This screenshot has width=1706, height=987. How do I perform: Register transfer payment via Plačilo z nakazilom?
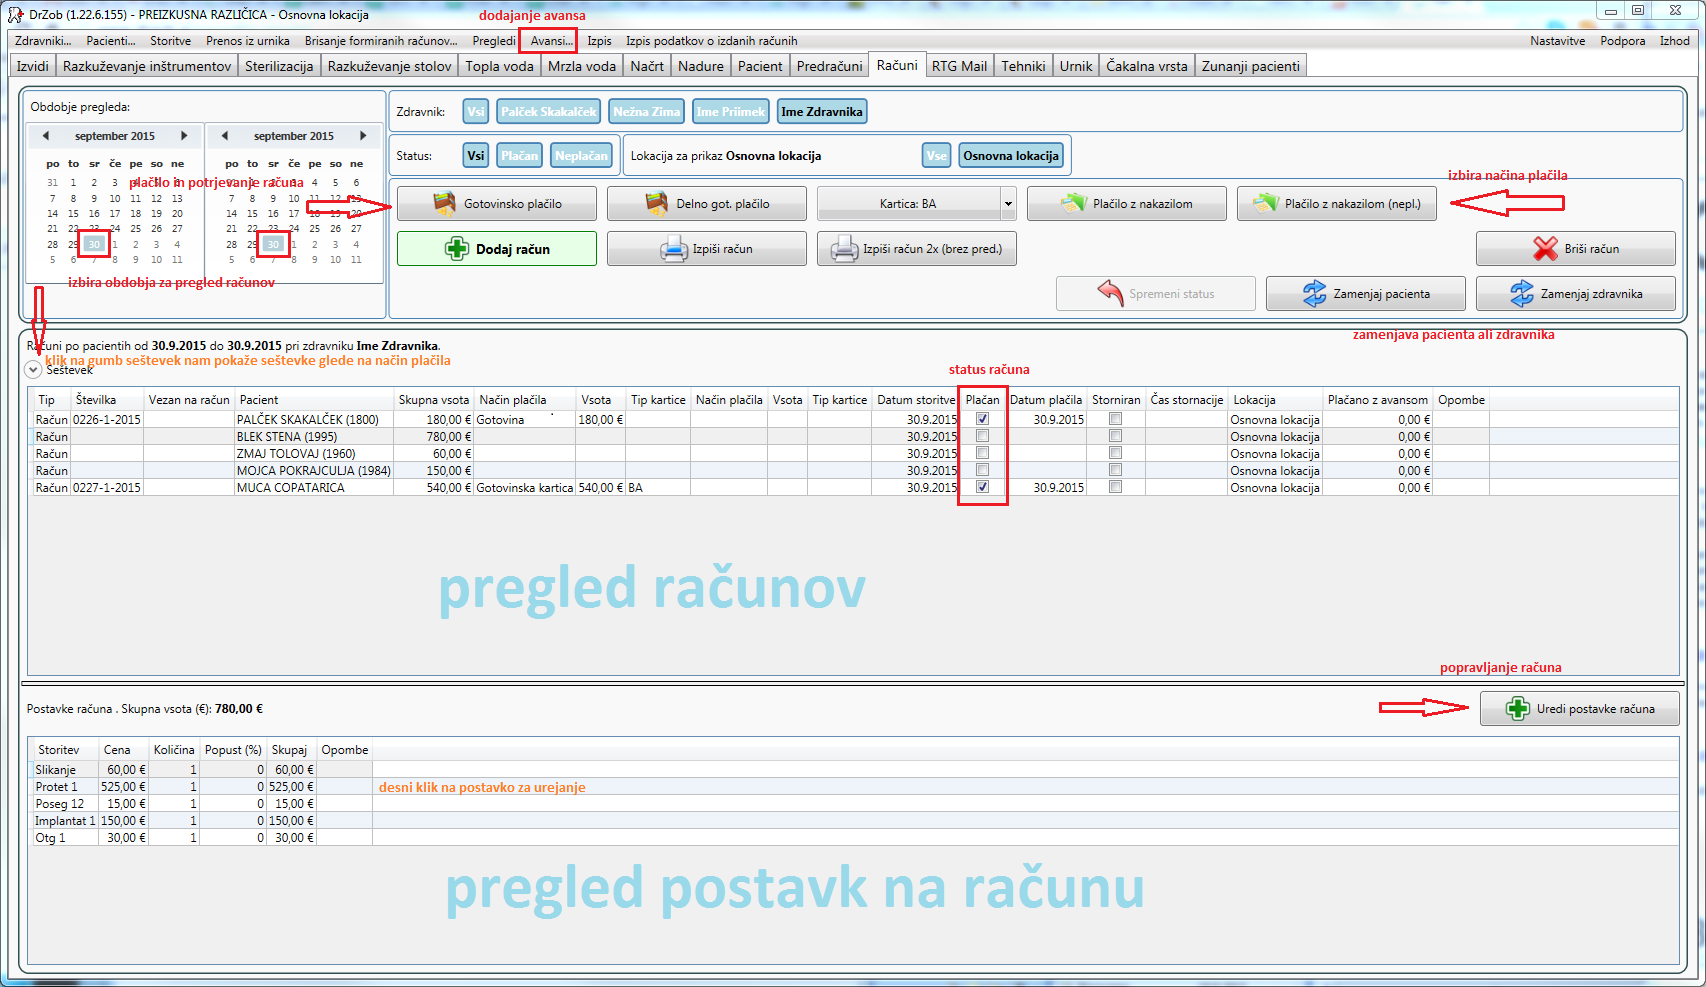click(x=1126, y=202)
